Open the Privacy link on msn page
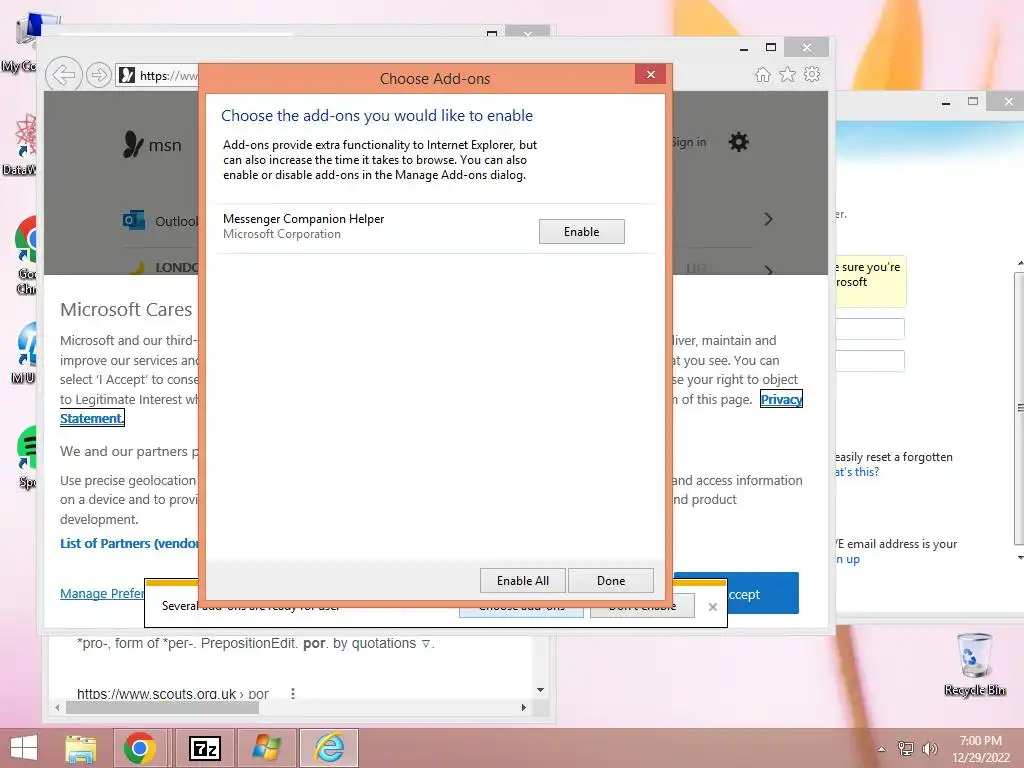This screenshot has width=1024, height=768. point(781,399)
